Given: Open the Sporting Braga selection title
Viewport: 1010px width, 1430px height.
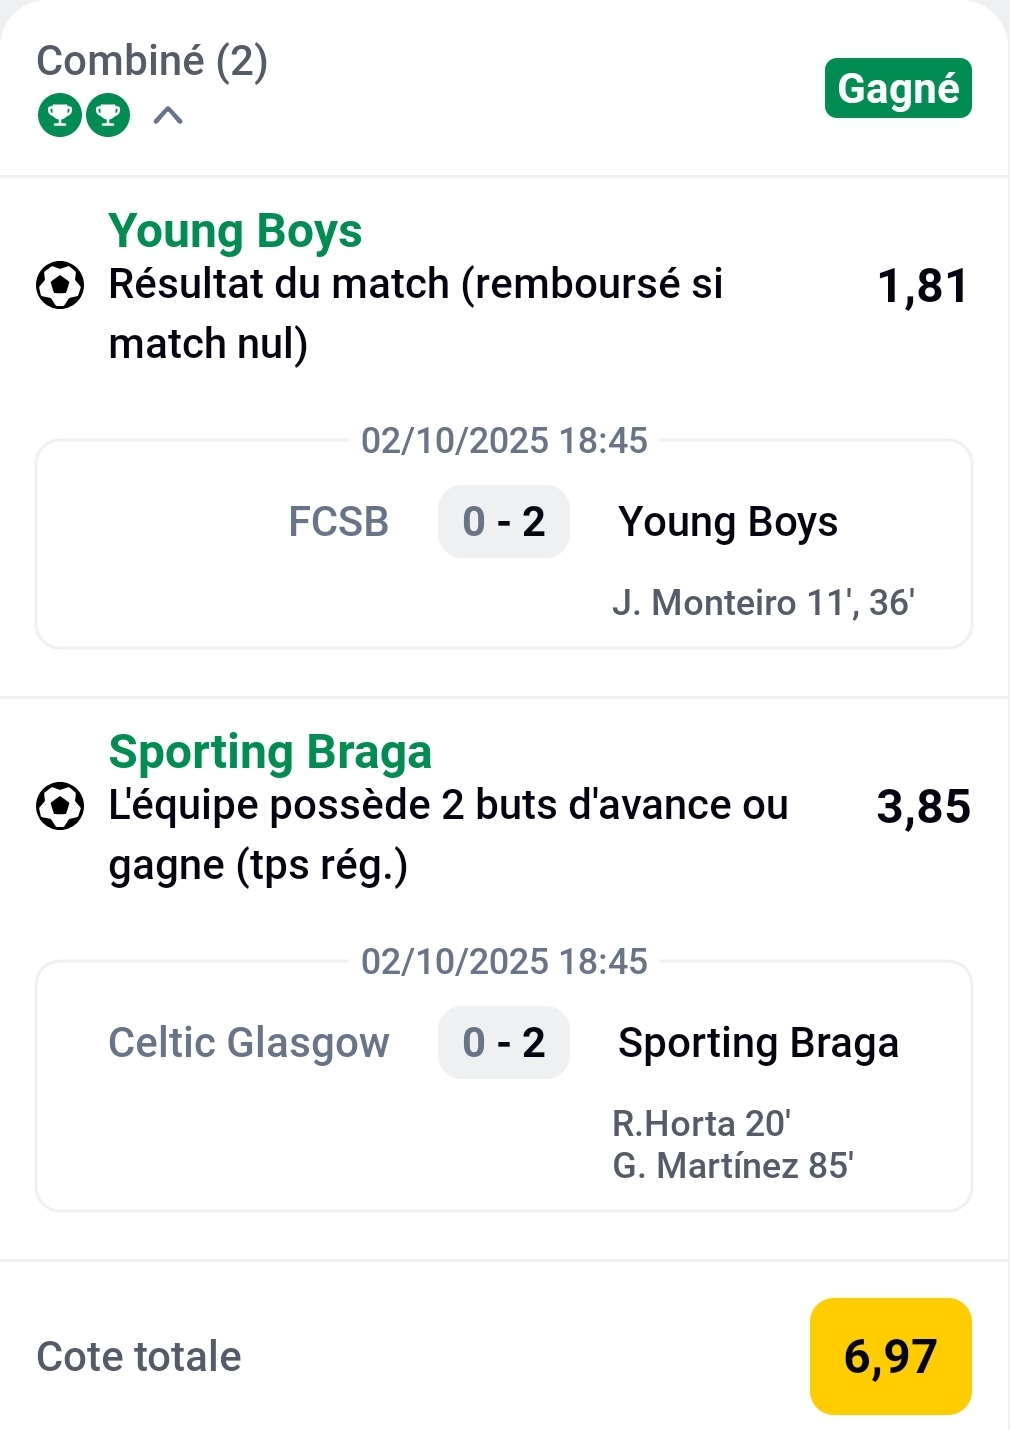Looking at the screenshot, I should [270, 752].
